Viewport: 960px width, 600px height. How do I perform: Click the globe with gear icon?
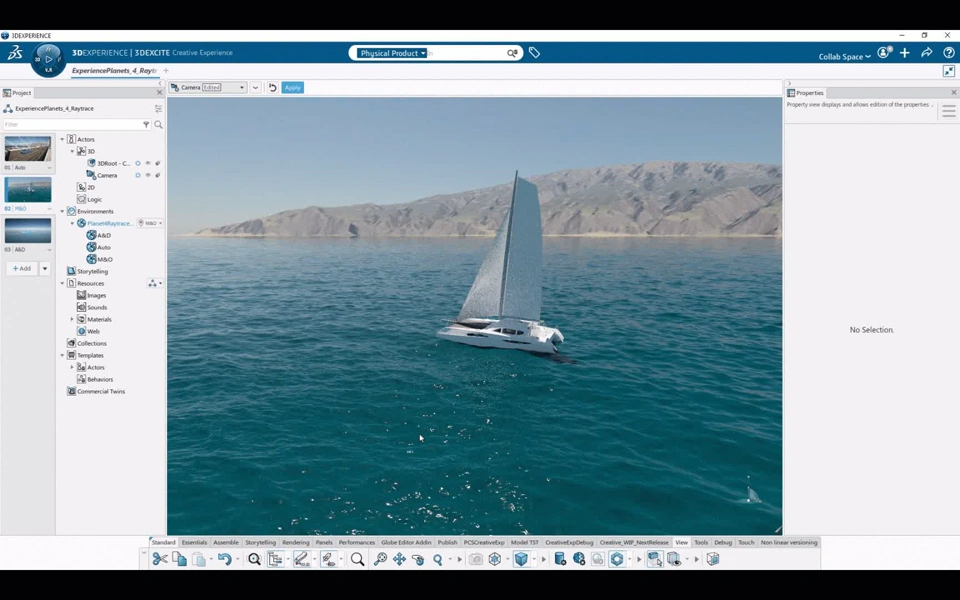[579, 559]
